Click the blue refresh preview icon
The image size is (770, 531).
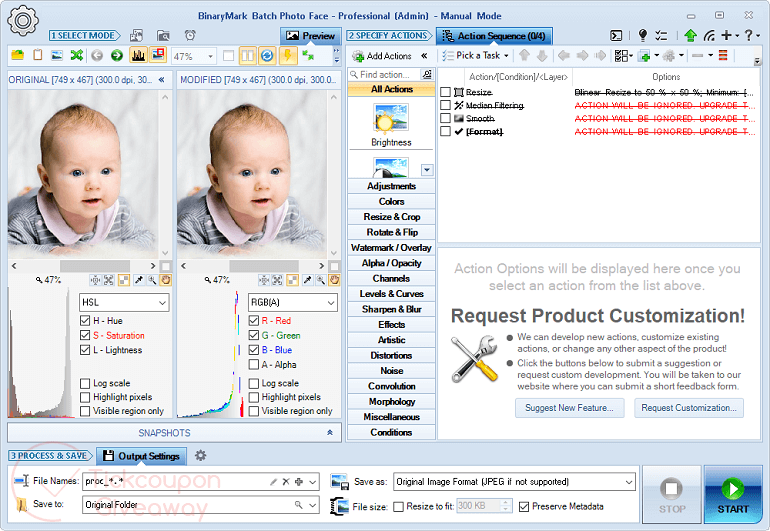tap(267, 56)
